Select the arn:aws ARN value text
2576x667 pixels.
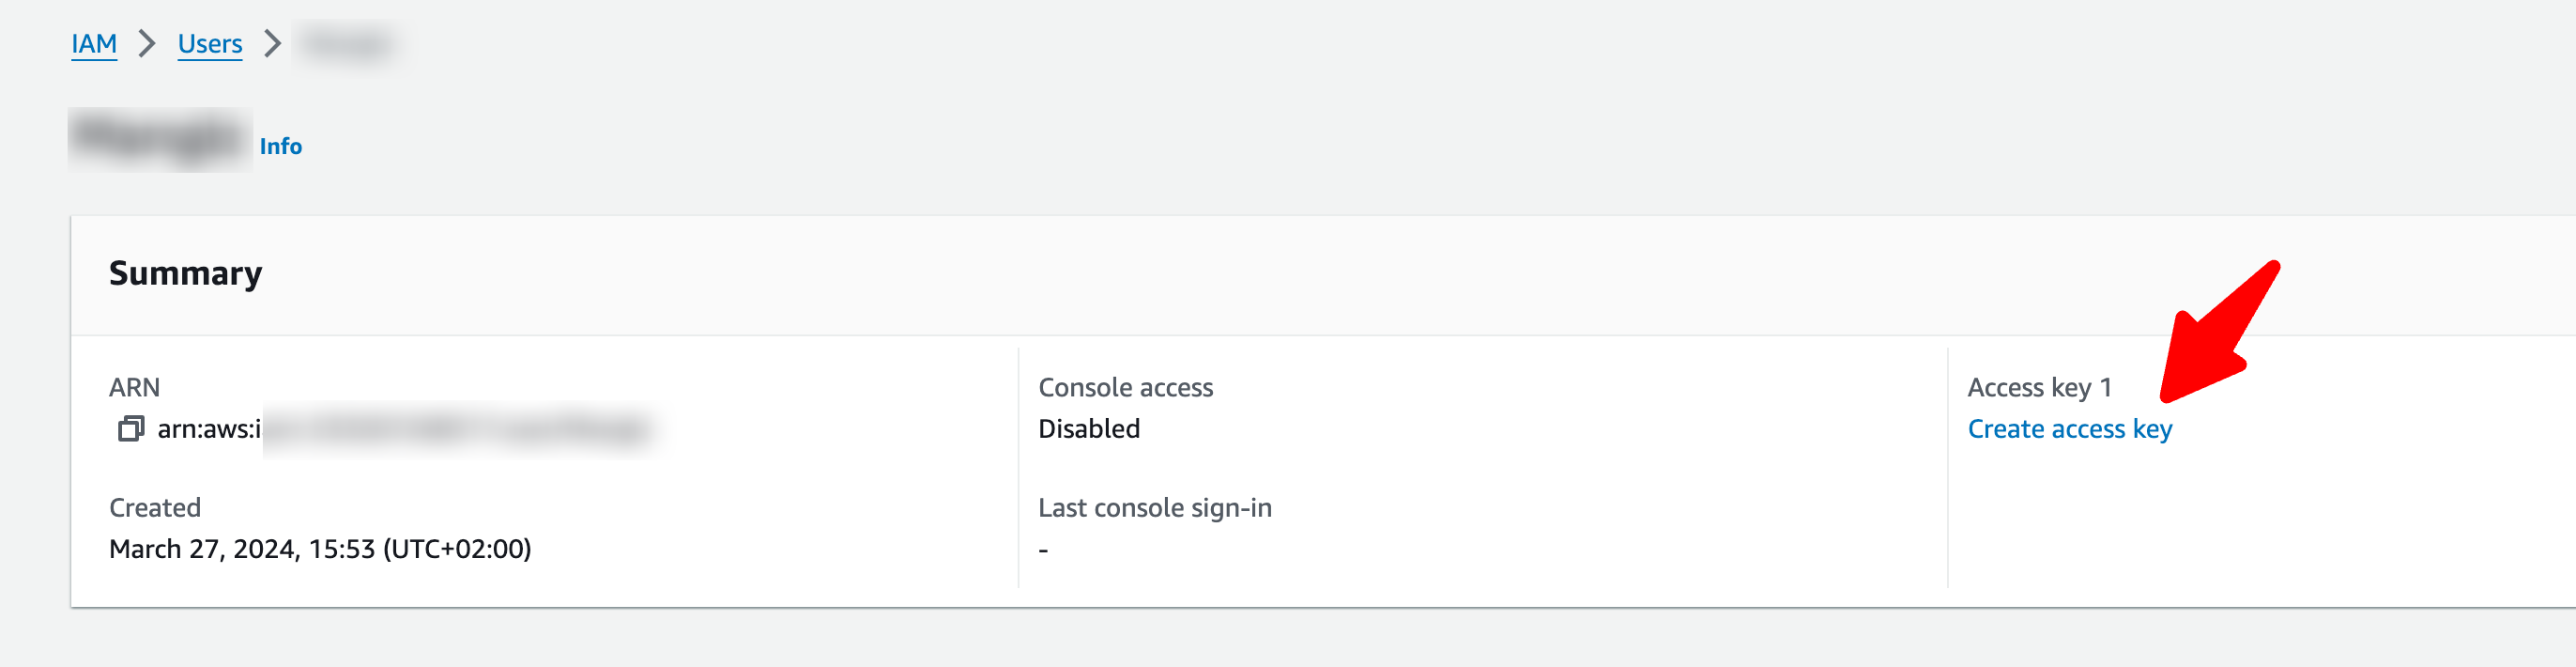(x=400, y=429)
